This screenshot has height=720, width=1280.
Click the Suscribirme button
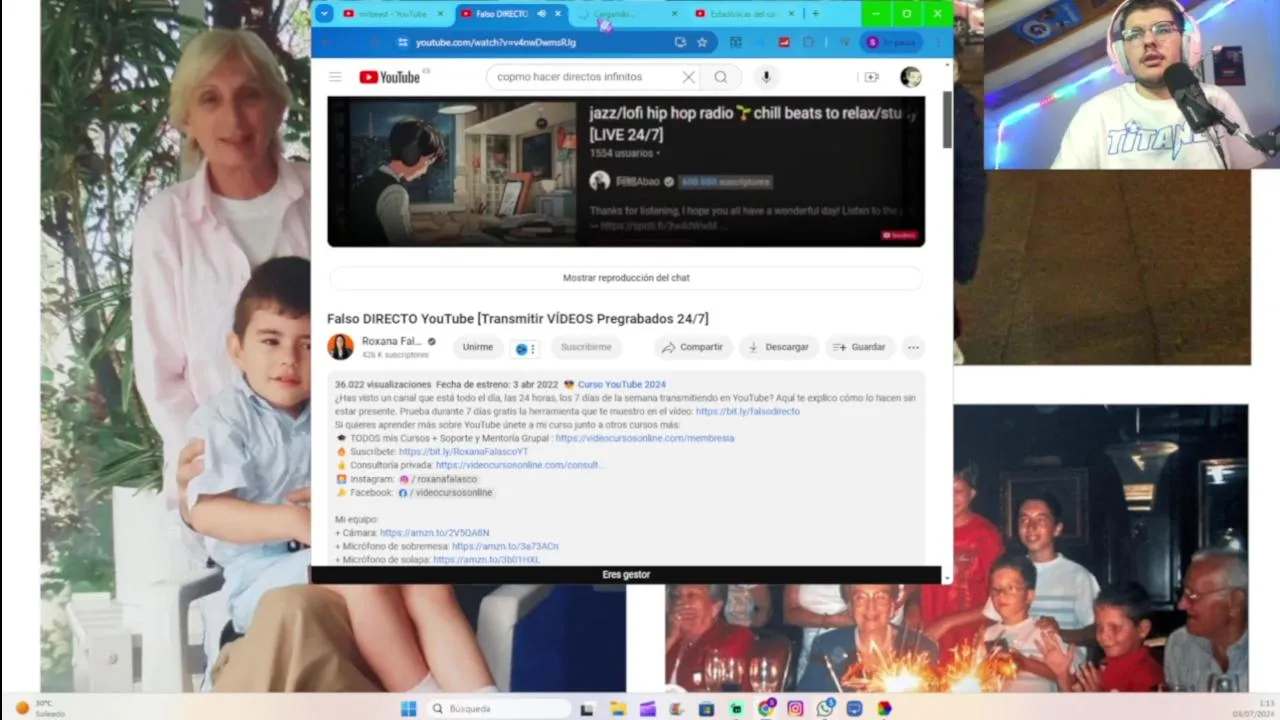click(x=586, y=347)
